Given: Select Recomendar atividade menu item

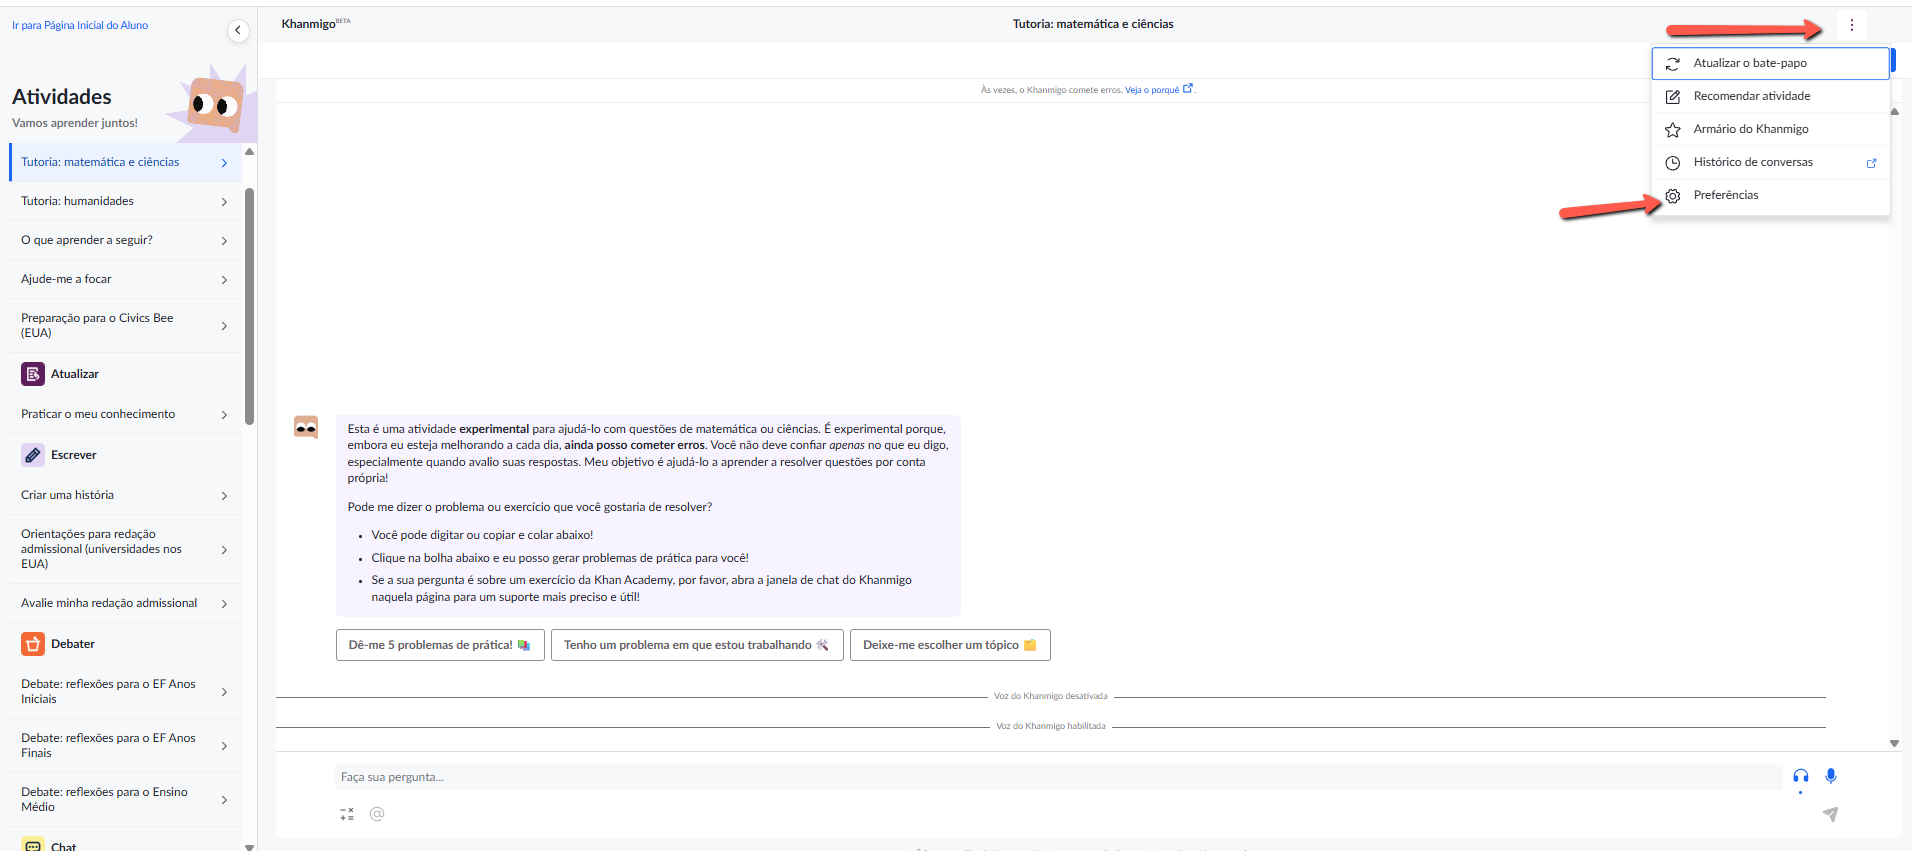Looking at the screenshot, I should coord(1770,96).
